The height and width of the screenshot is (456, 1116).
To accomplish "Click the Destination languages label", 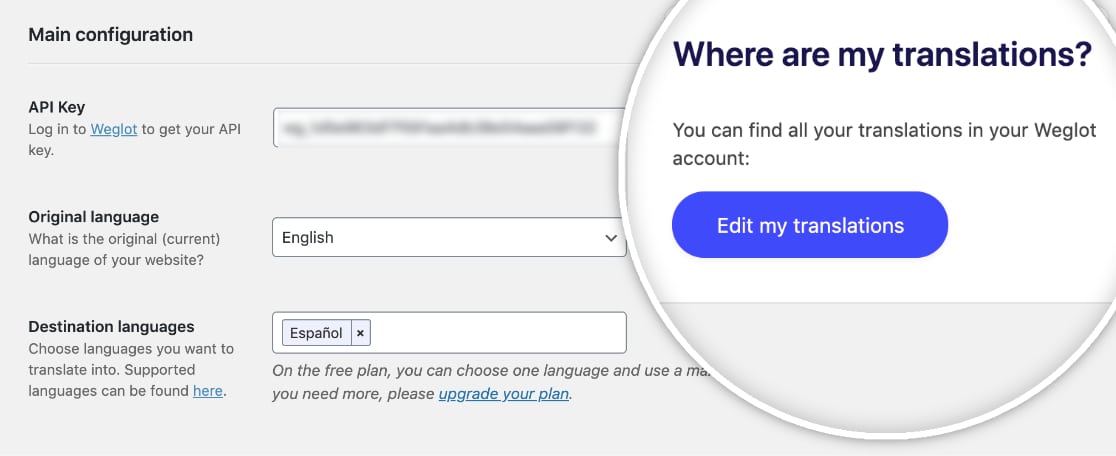I will coord(111,327).
